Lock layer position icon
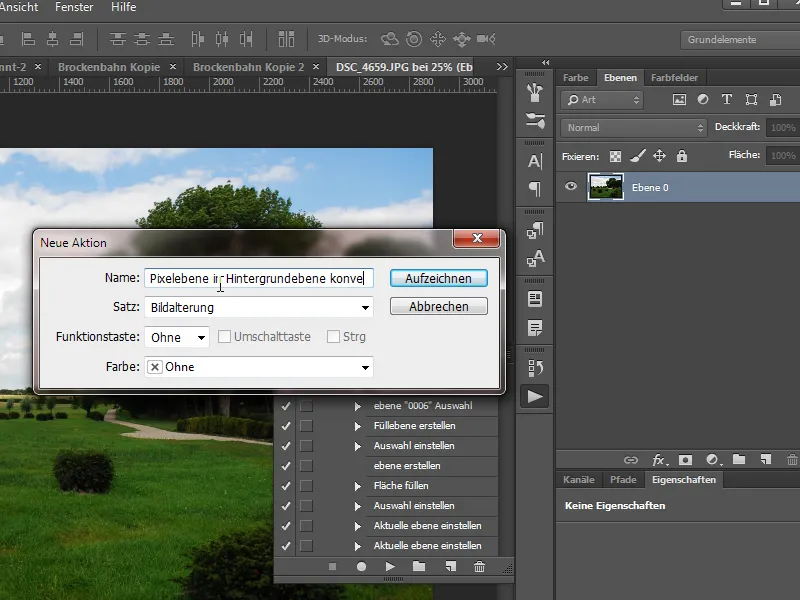The height and width of the screenshot is (600, 800). [660, 156]
